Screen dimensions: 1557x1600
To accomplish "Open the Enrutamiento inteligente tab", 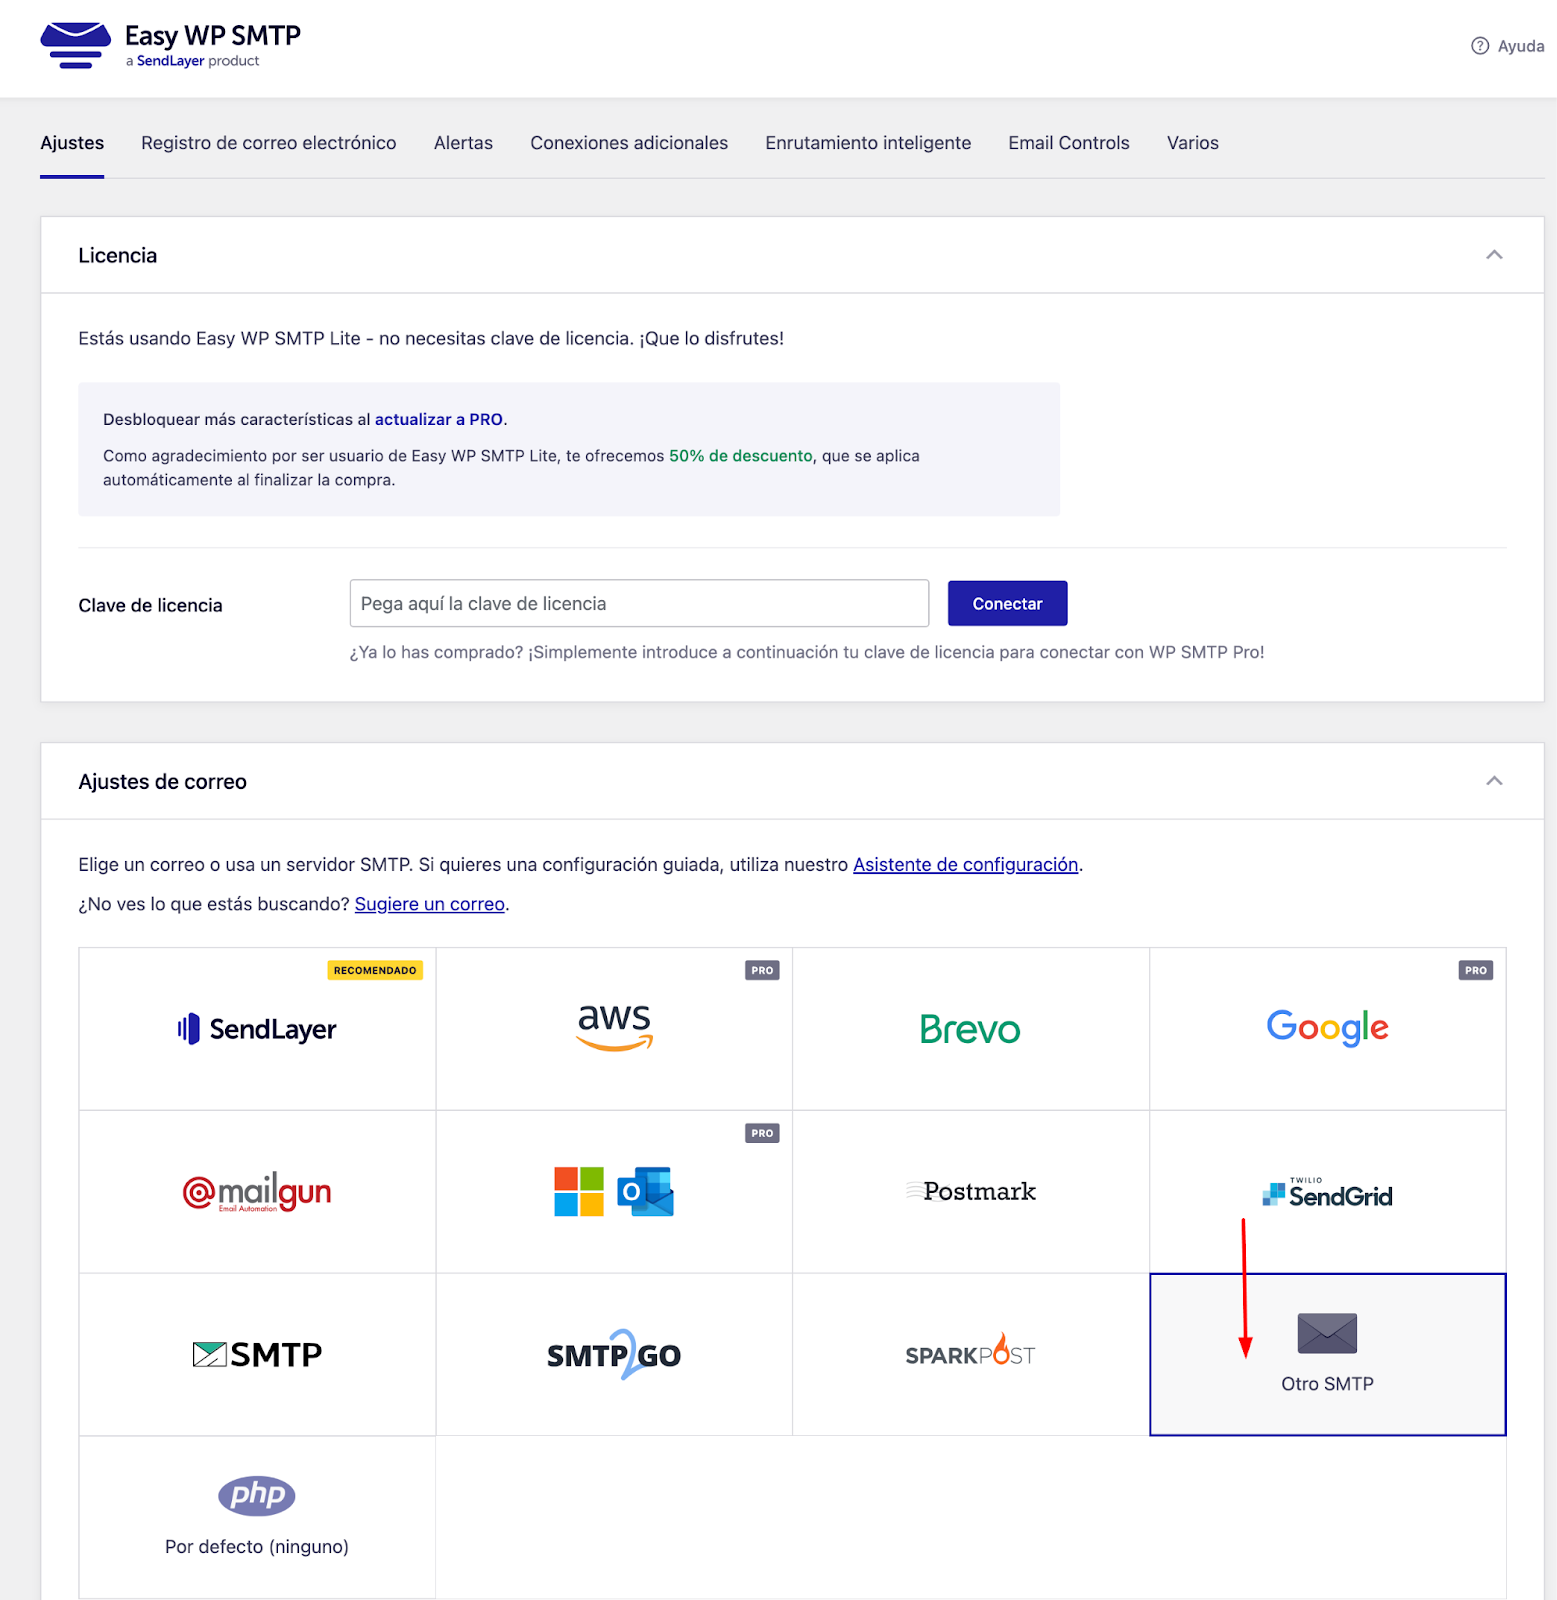I will point(868,143).
